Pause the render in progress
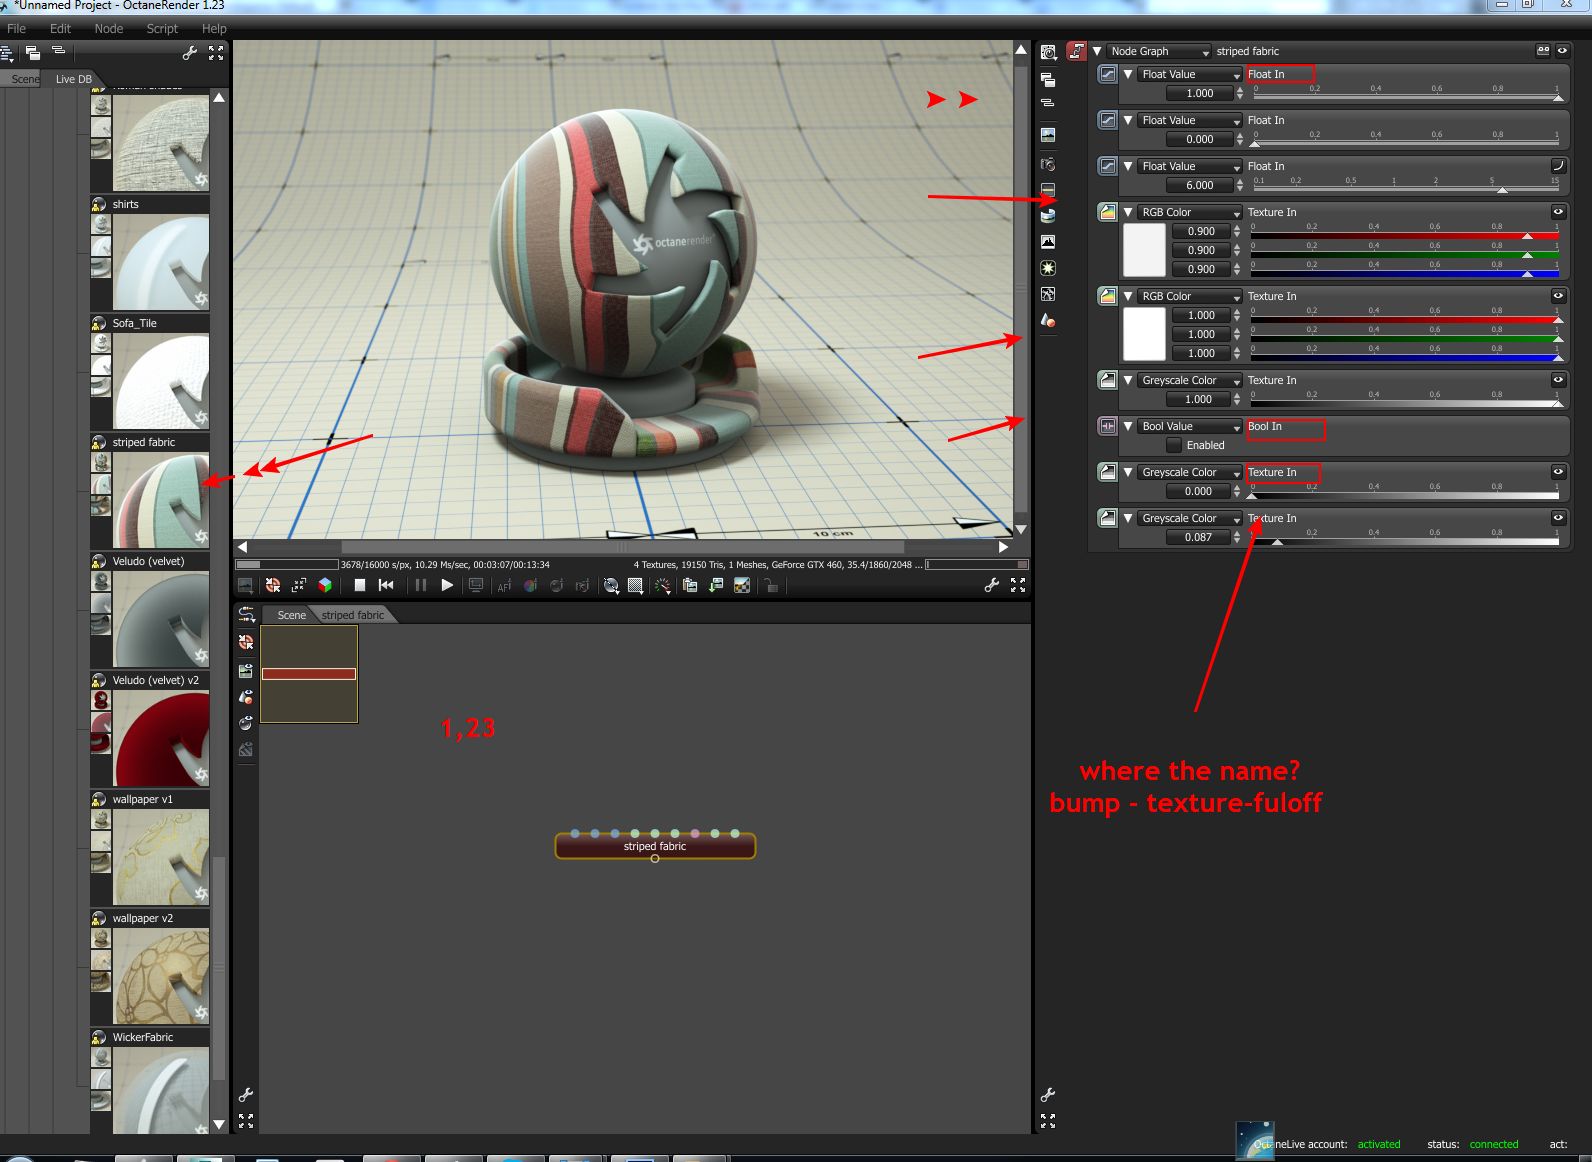This screenshot has width=1592, height=1162. [x=421, y=585]
